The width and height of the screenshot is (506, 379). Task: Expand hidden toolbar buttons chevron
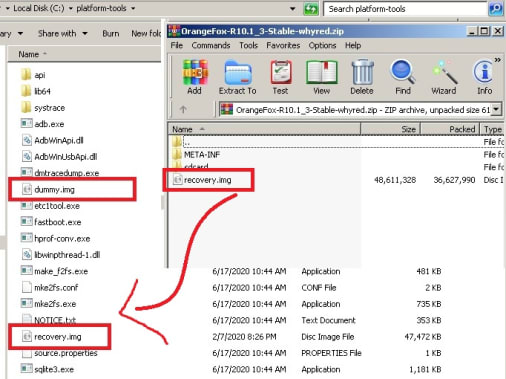pyautogui.click(x=498, y=60)
